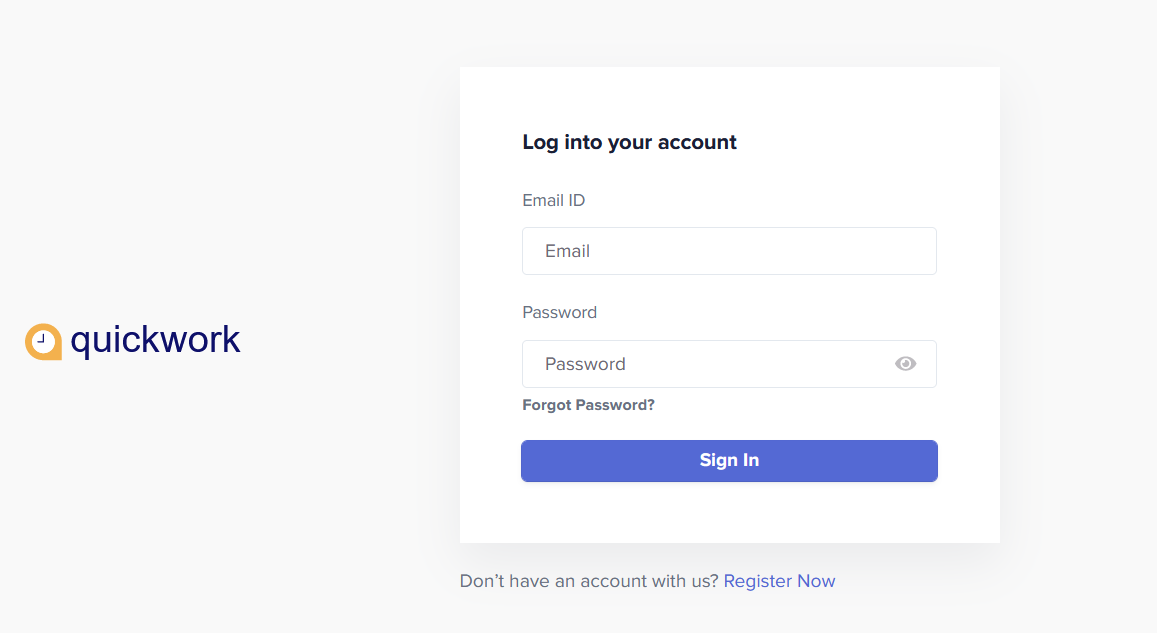This screenshot has width=1157, height=633.
Task: Click the orange Quickwork clock logo icon
Action: (43, 341)
